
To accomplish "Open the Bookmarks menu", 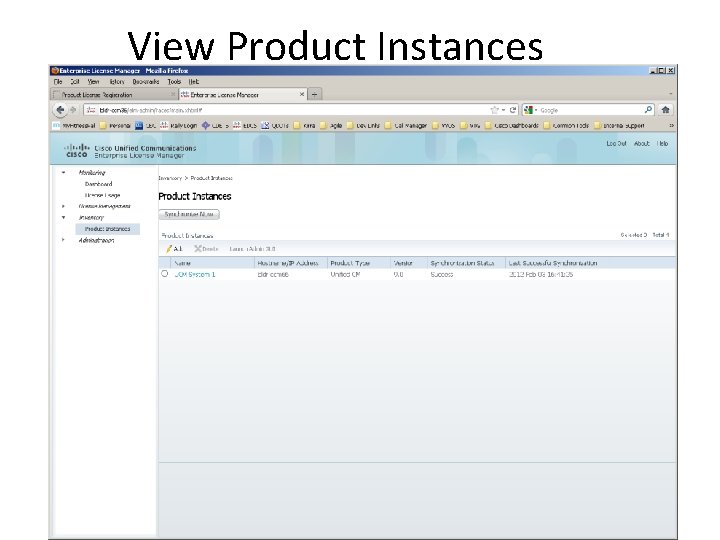I will 146,82.
